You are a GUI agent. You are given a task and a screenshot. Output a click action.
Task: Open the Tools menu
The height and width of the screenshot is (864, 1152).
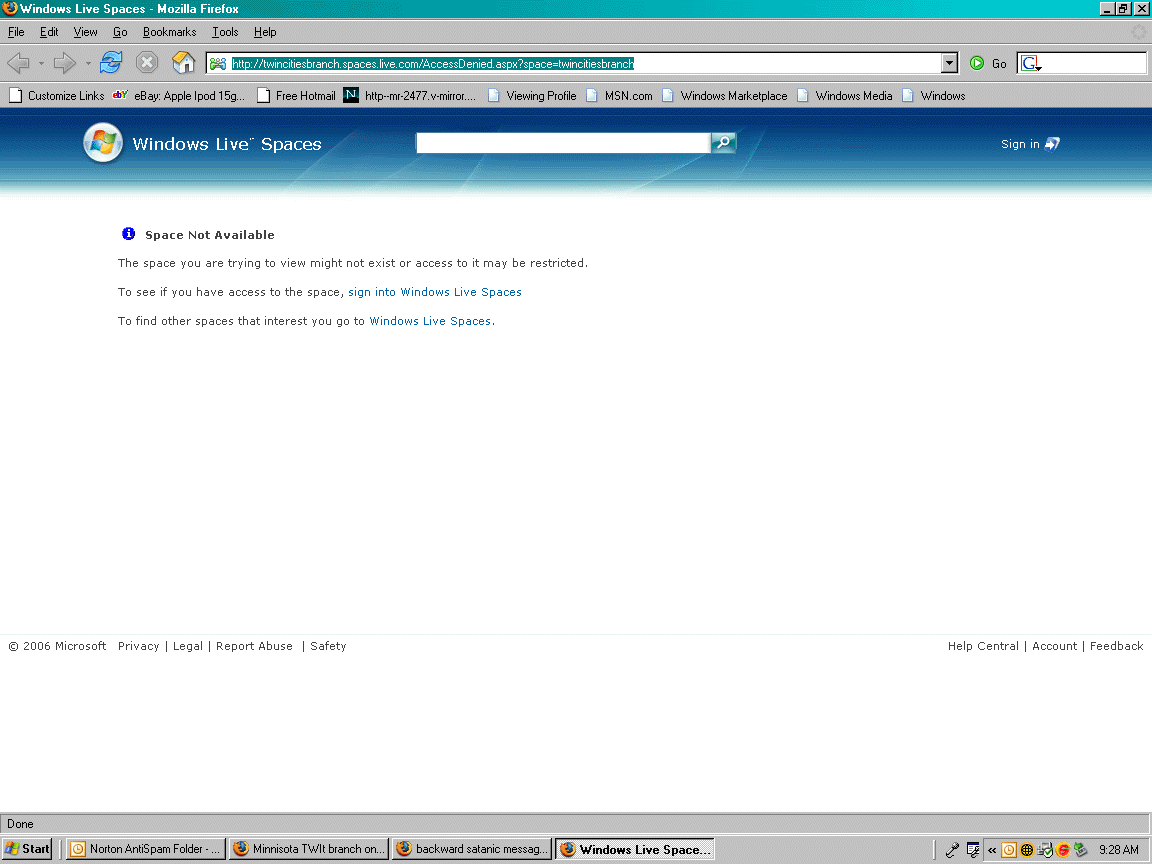click(x=225, y=32)
